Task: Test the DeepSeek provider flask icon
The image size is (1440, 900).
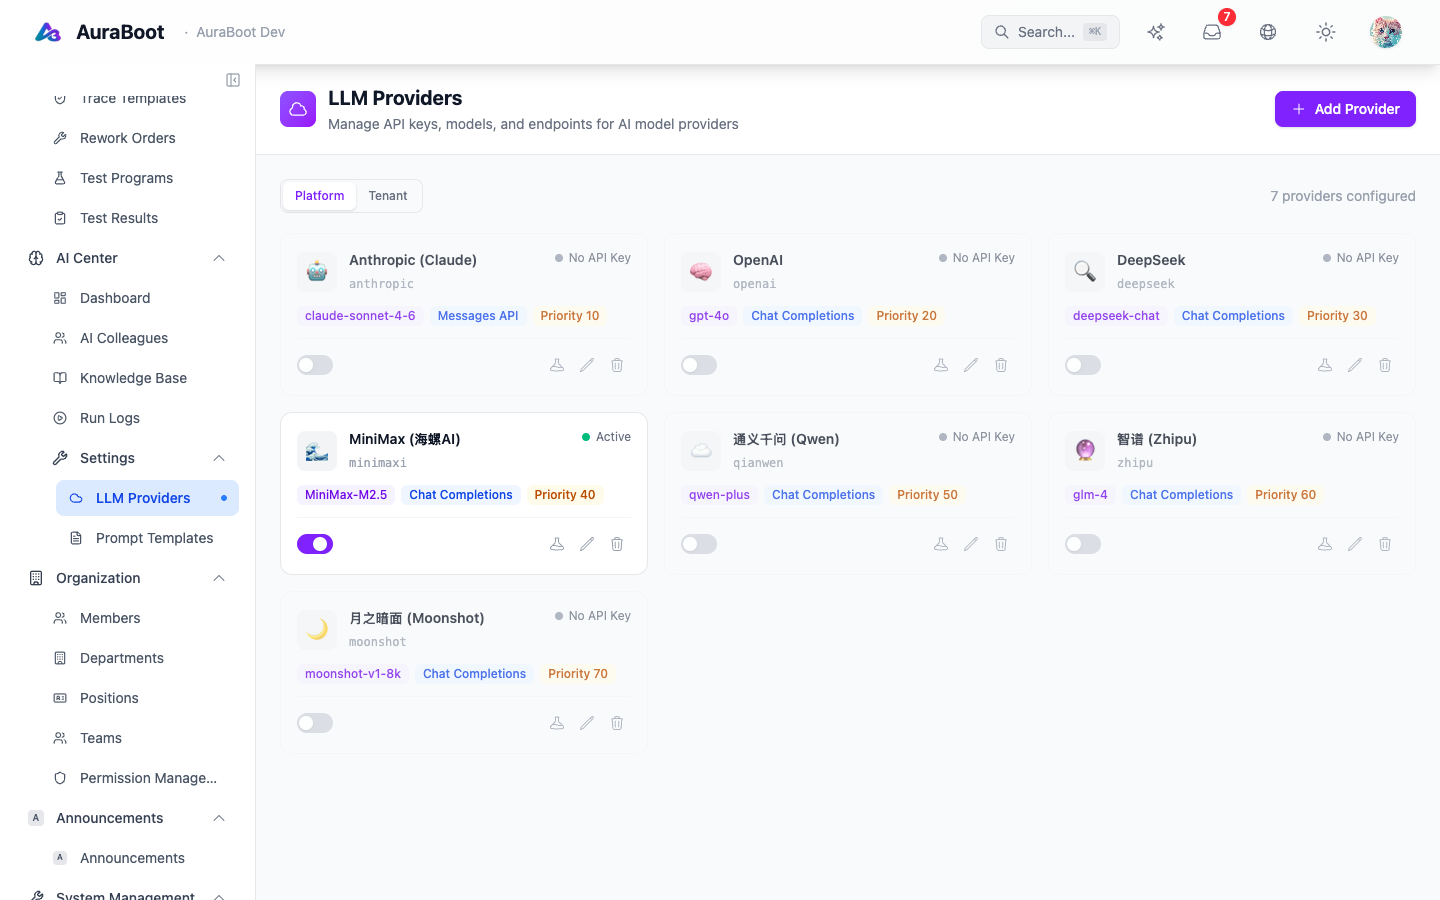Action: 1325,365
